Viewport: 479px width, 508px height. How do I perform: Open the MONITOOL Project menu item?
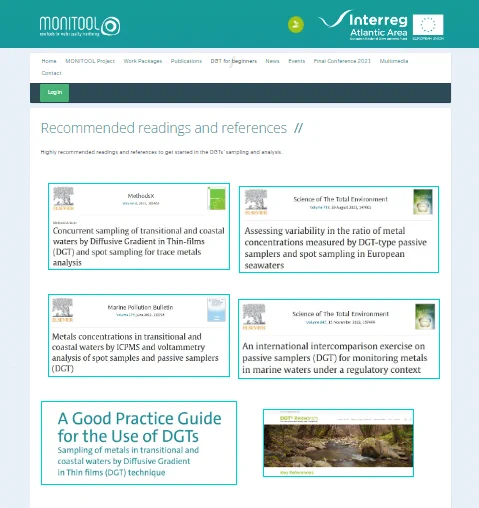tap(90, 61)
